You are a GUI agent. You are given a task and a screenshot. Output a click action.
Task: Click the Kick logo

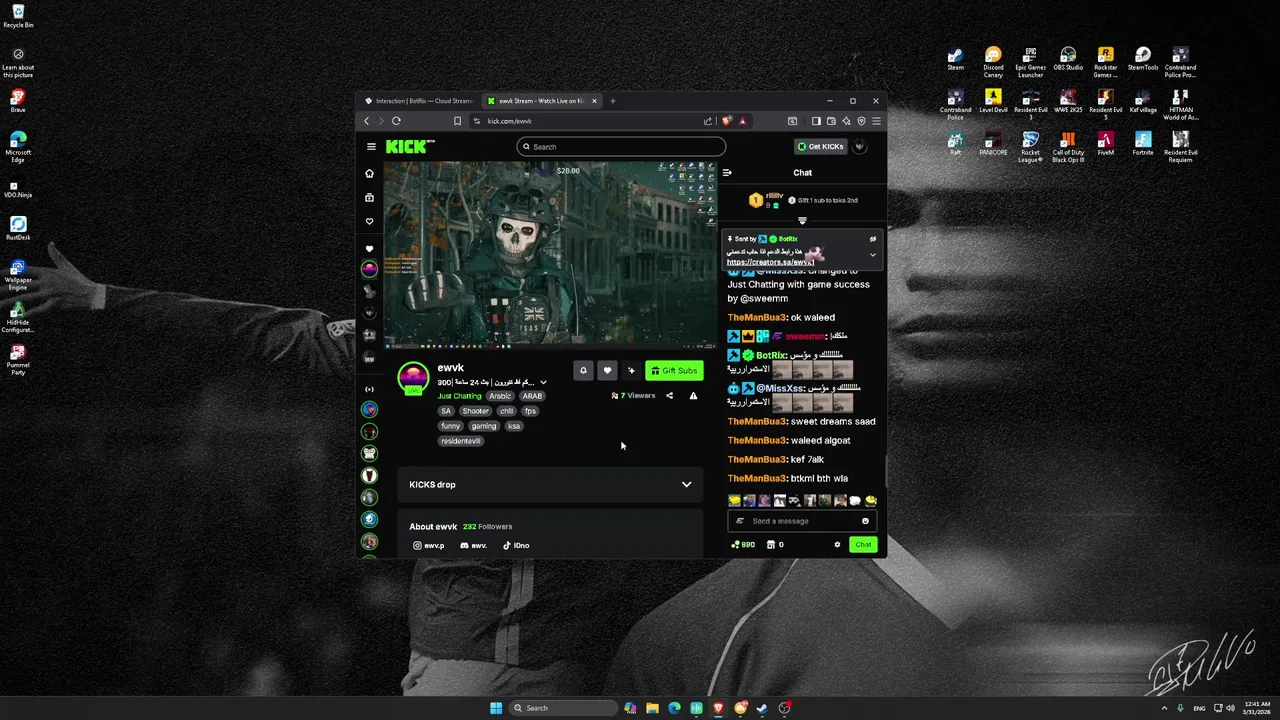click(x=410, y=146)
